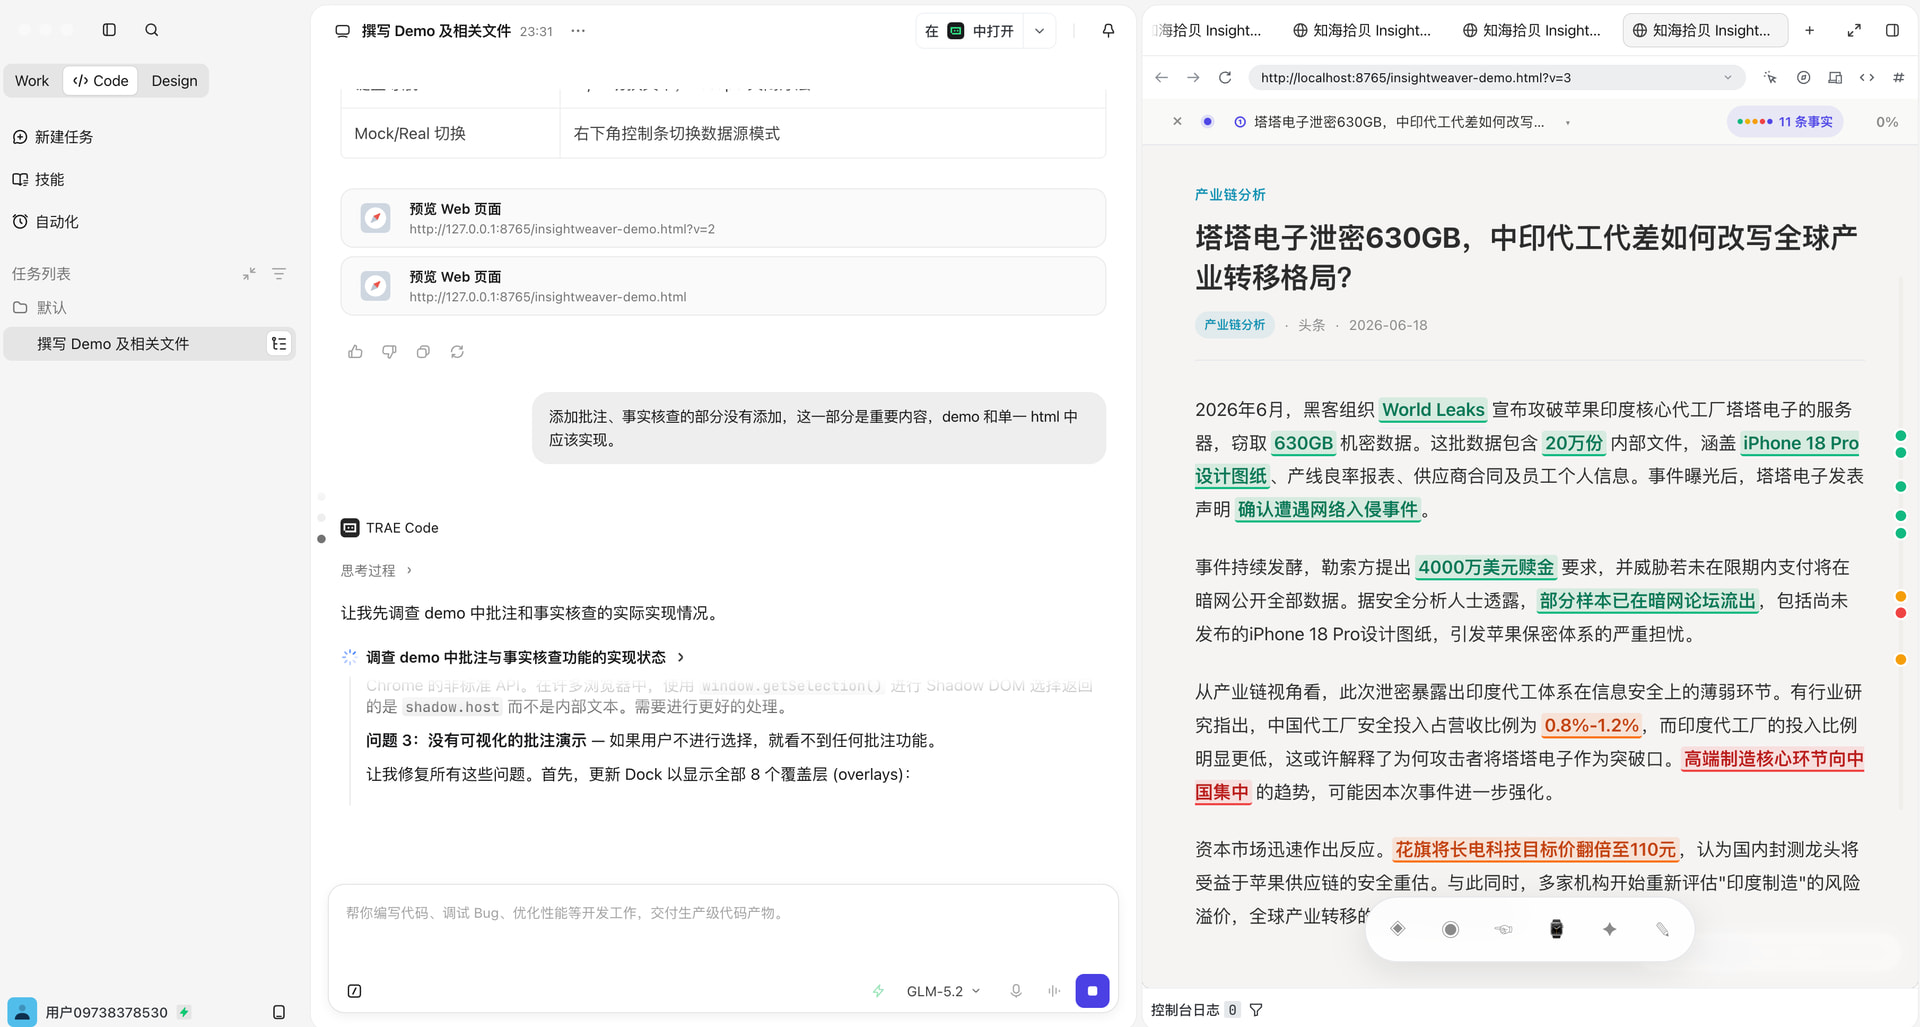The height and width of the screenshot is (1027, 1920).
Task: Open the 在…中打开 dropdown arrow
Action: (x=1039, y=31)
